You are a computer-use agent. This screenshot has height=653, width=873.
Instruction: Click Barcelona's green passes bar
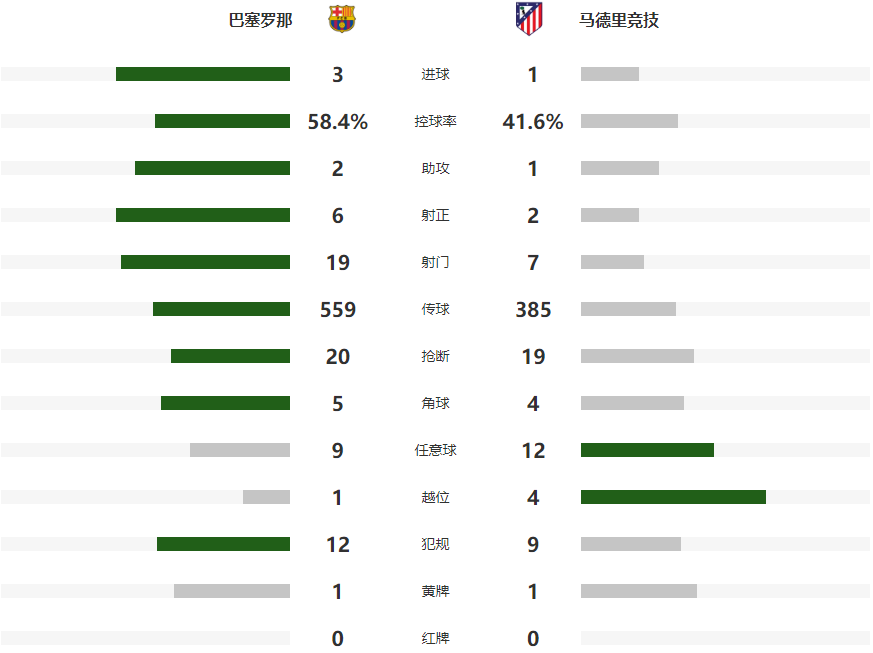[x=221, y=309]
